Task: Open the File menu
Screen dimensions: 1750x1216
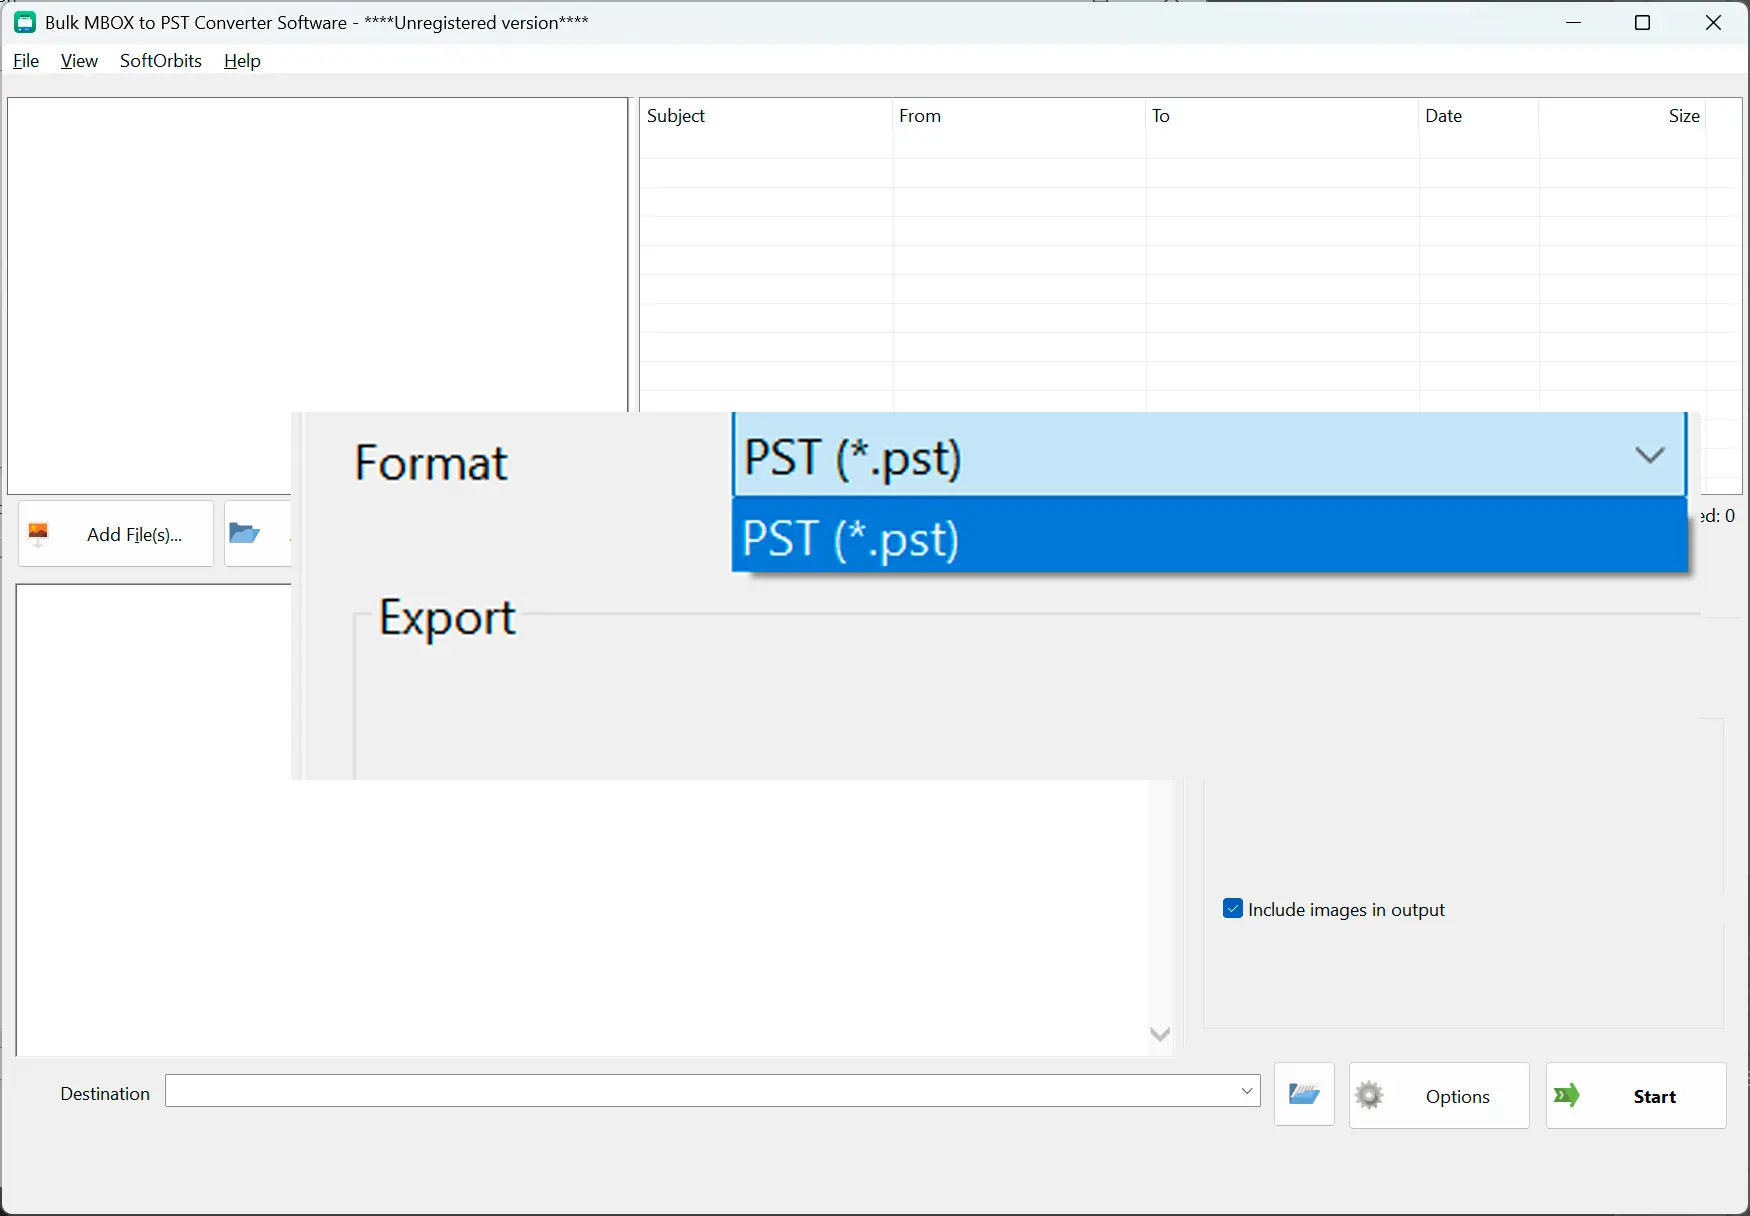Action: coord(26,61)
